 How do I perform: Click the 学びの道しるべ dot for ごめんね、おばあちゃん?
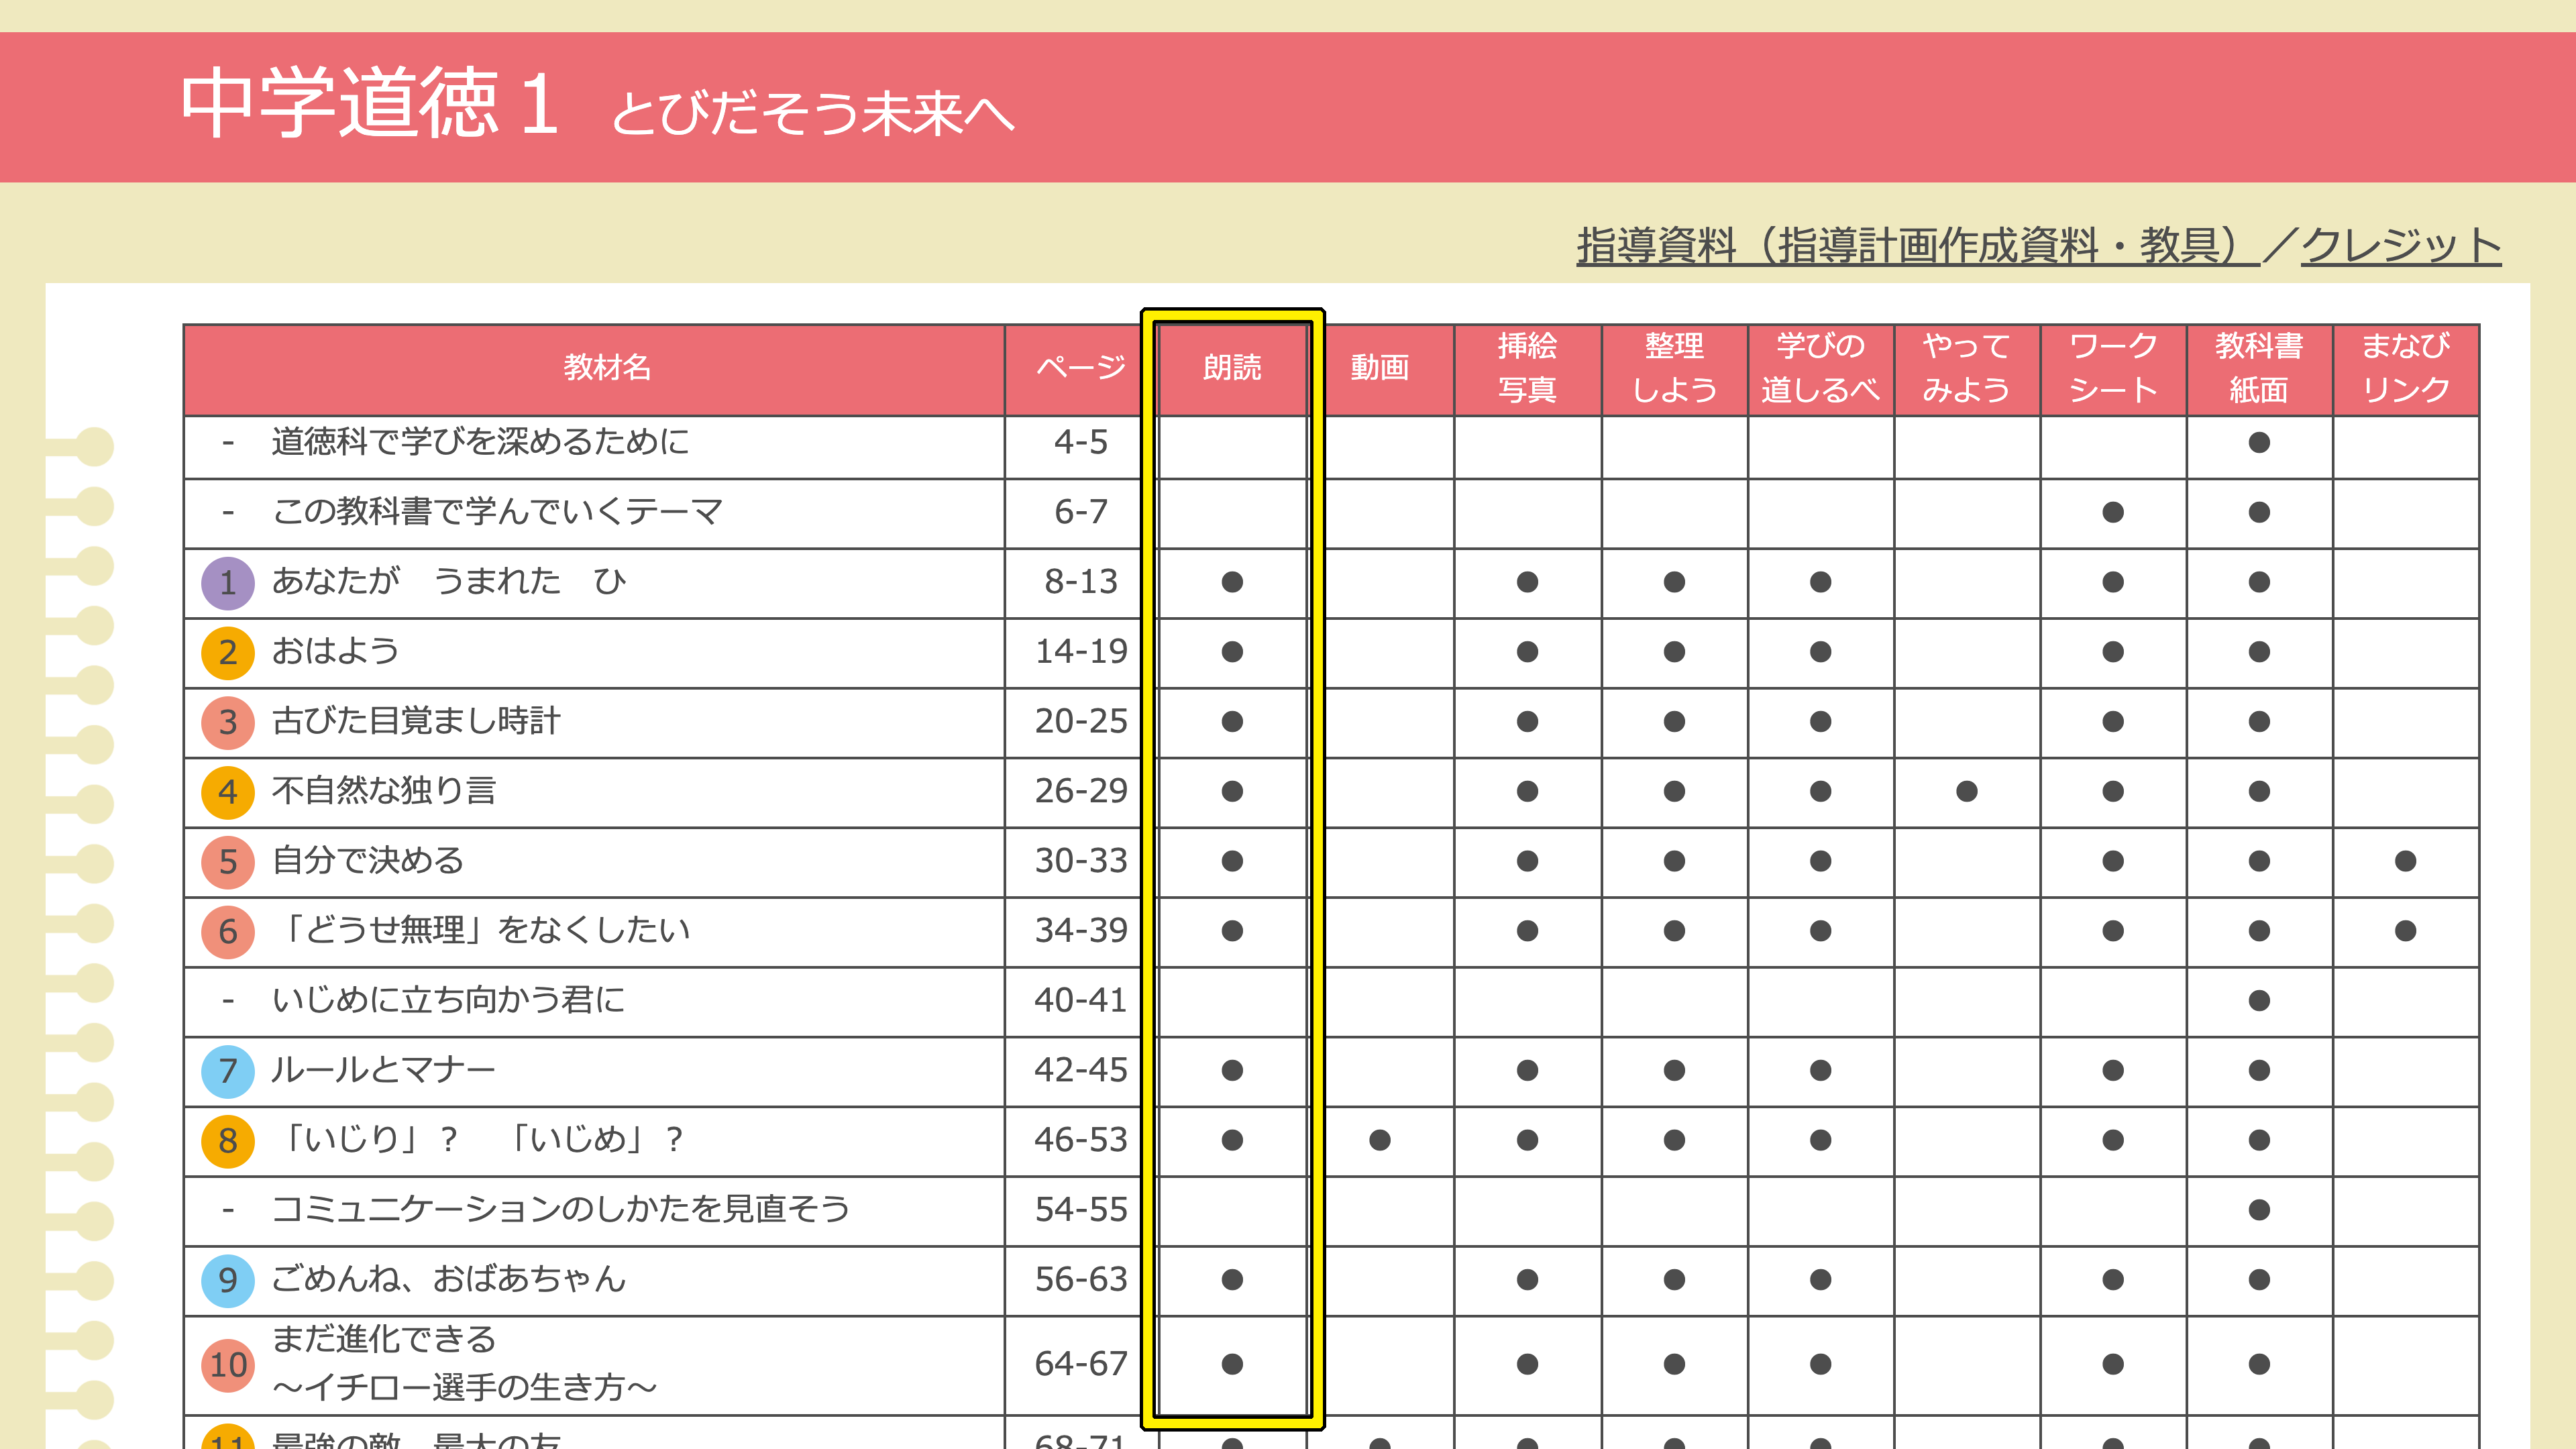coord(1820,1280)
